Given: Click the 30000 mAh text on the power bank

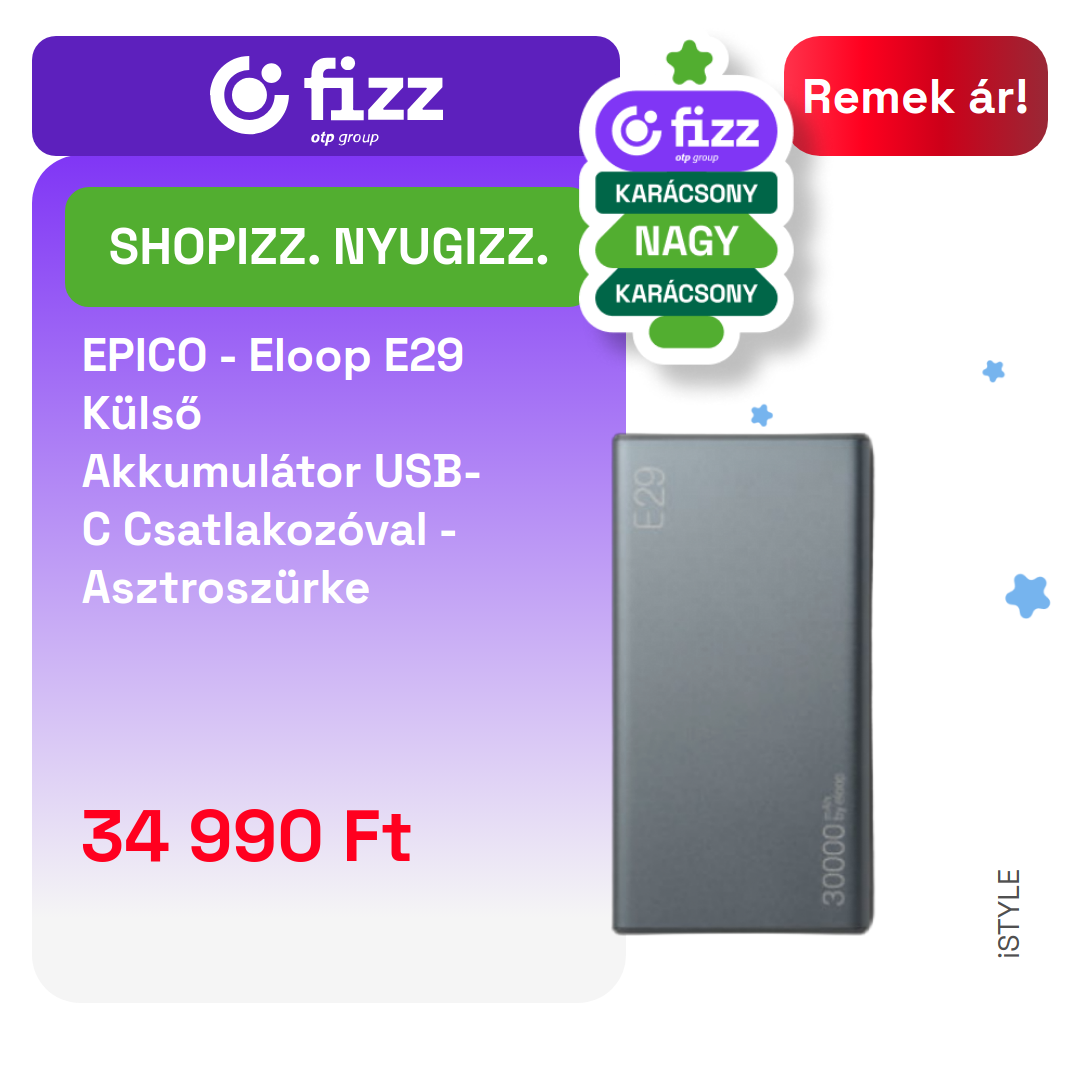Looking at the screenshot, I should point(833,840).
